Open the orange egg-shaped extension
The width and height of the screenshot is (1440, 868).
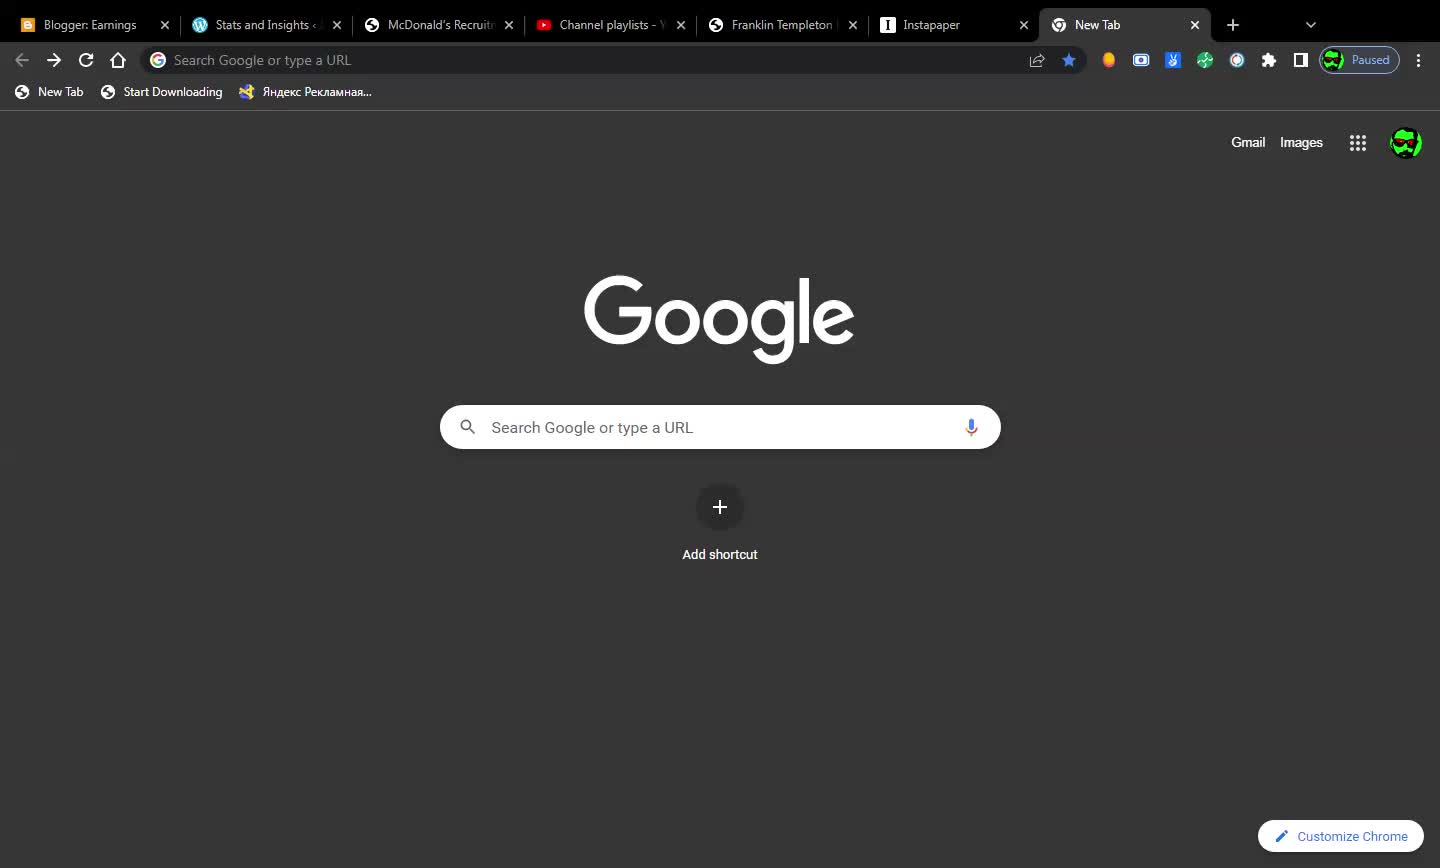[x=1109, y=60]
